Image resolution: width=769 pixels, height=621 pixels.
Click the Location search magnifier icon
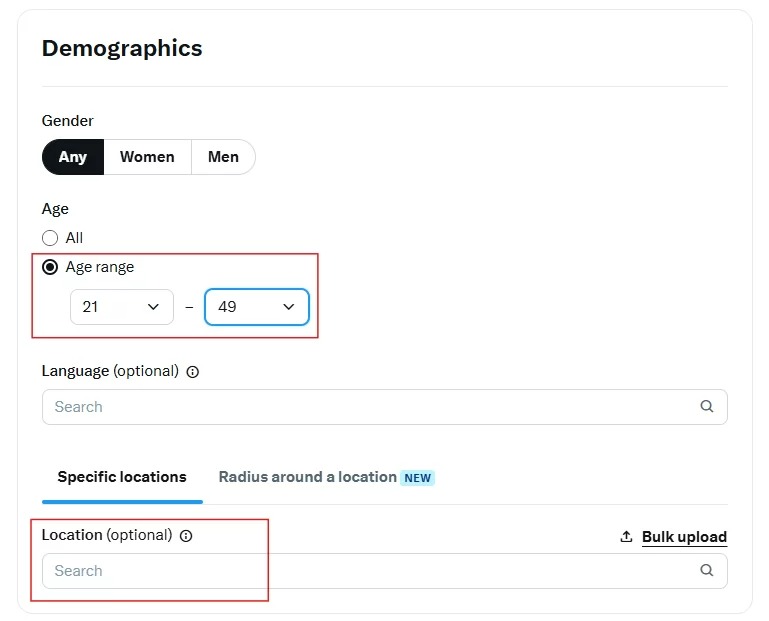pos(707,570)
